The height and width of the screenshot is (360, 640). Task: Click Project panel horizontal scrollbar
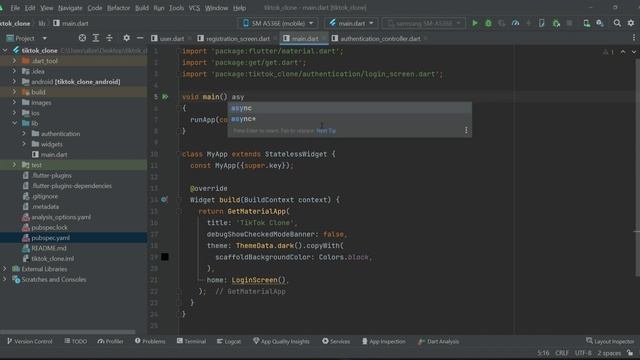pos(68,332)
